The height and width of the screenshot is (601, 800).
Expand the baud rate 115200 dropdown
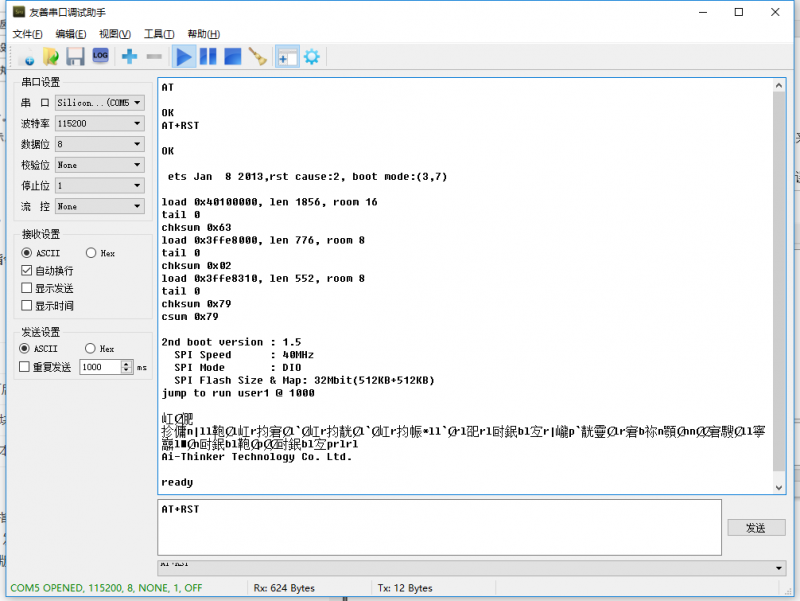coord(100,123)
